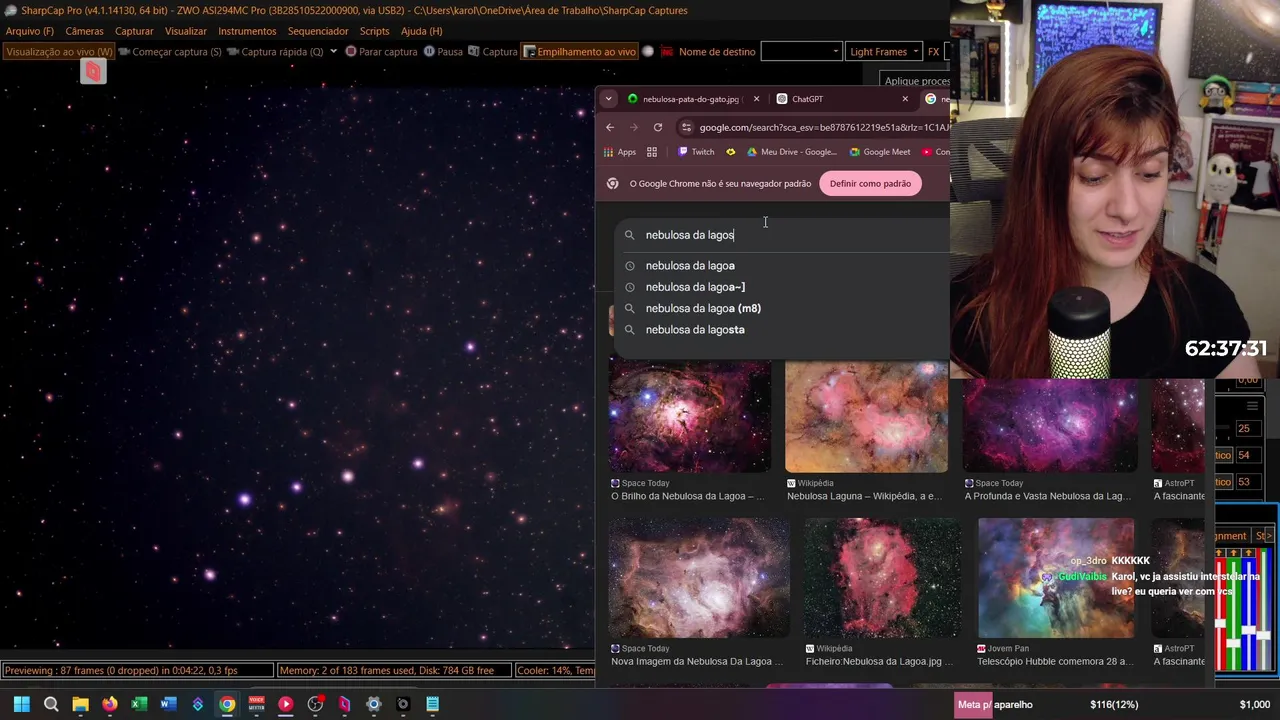Click the round gray icon after Empilhamento
The width and height of the screenshot is (1280, 720).
648,52
